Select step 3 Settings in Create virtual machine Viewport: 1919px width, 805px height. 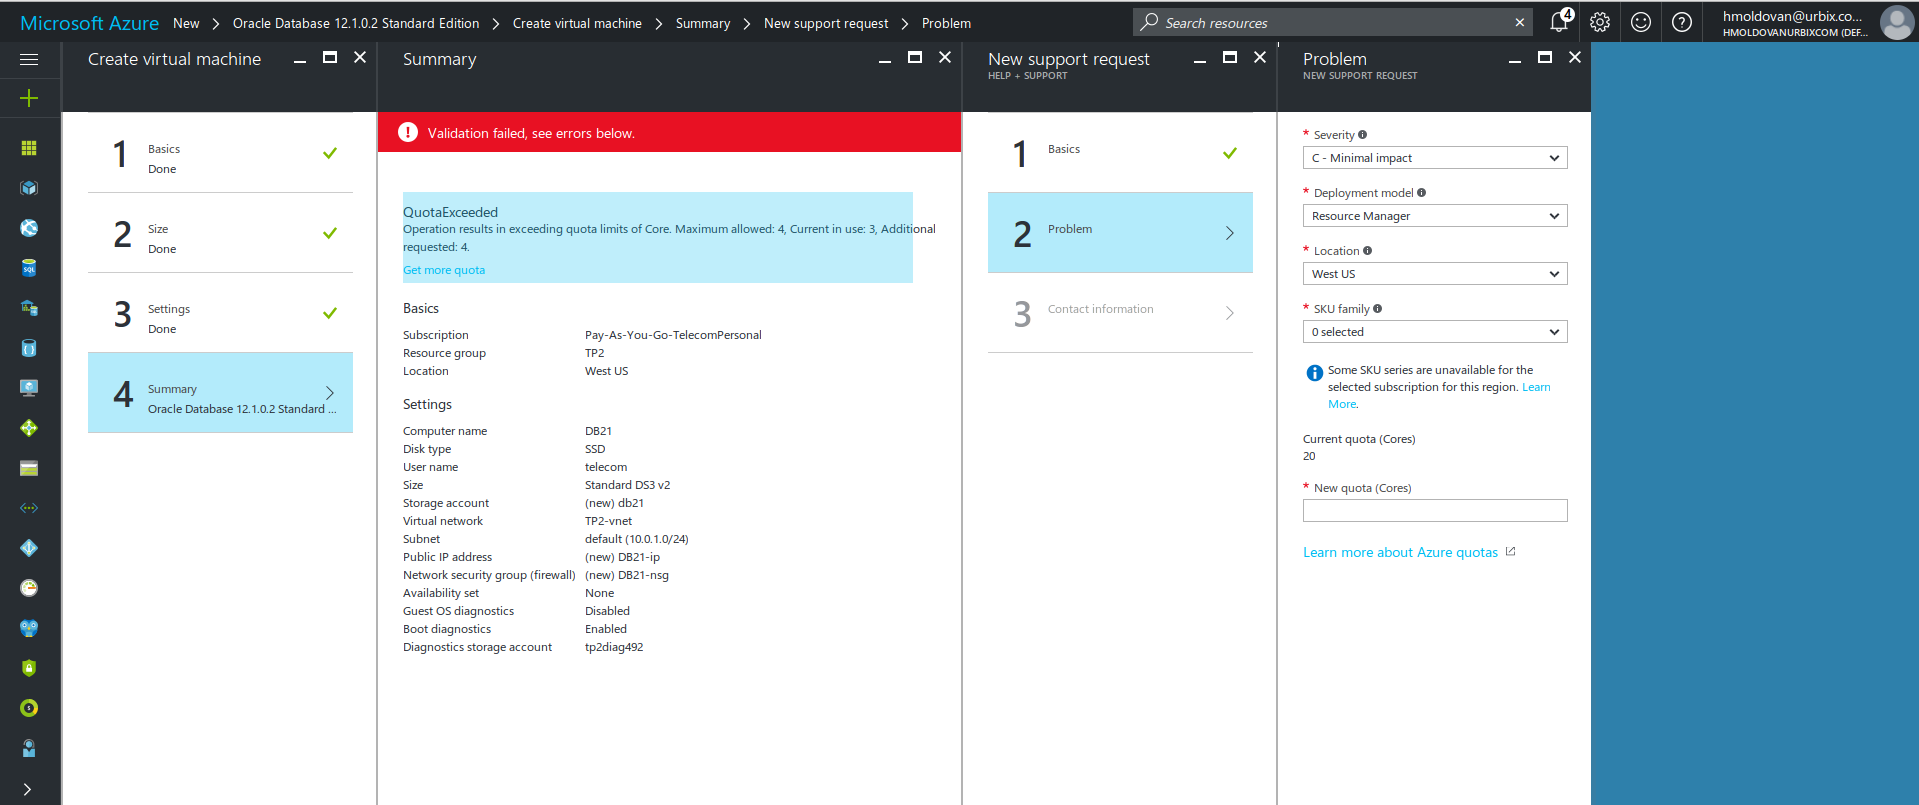220,313
